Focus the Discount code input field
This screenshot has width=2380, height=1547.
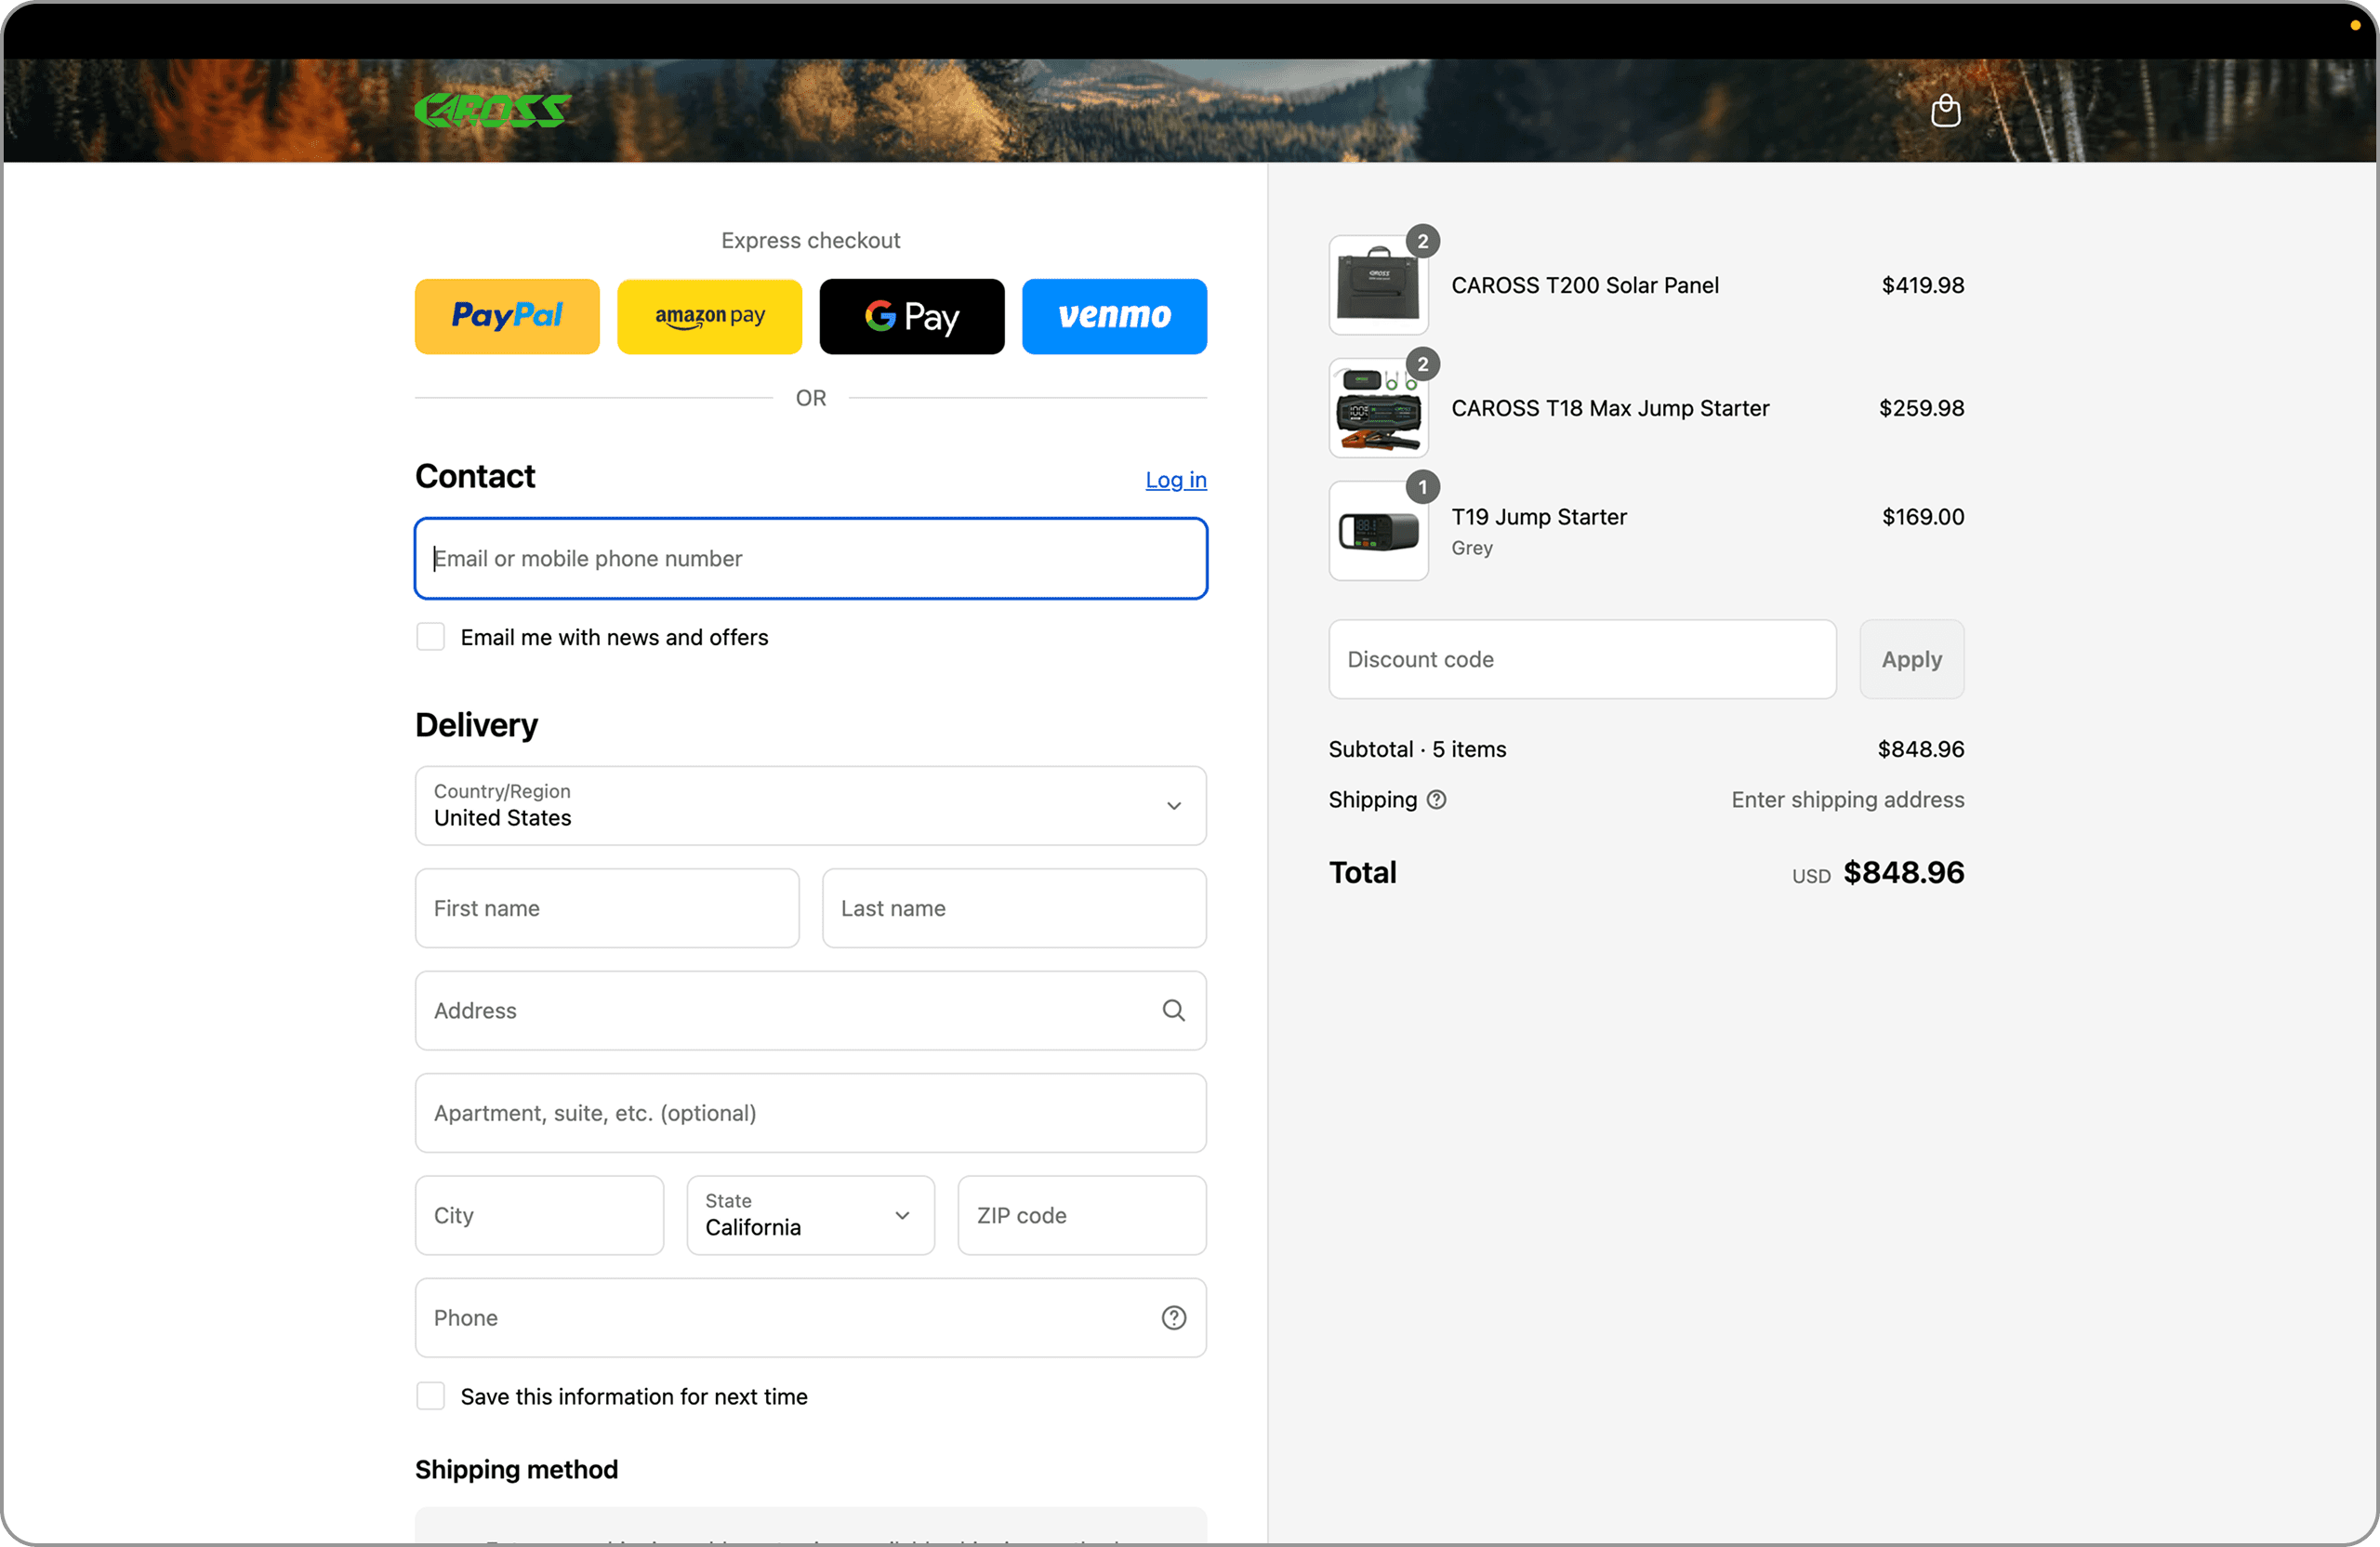coord(1581,659)
